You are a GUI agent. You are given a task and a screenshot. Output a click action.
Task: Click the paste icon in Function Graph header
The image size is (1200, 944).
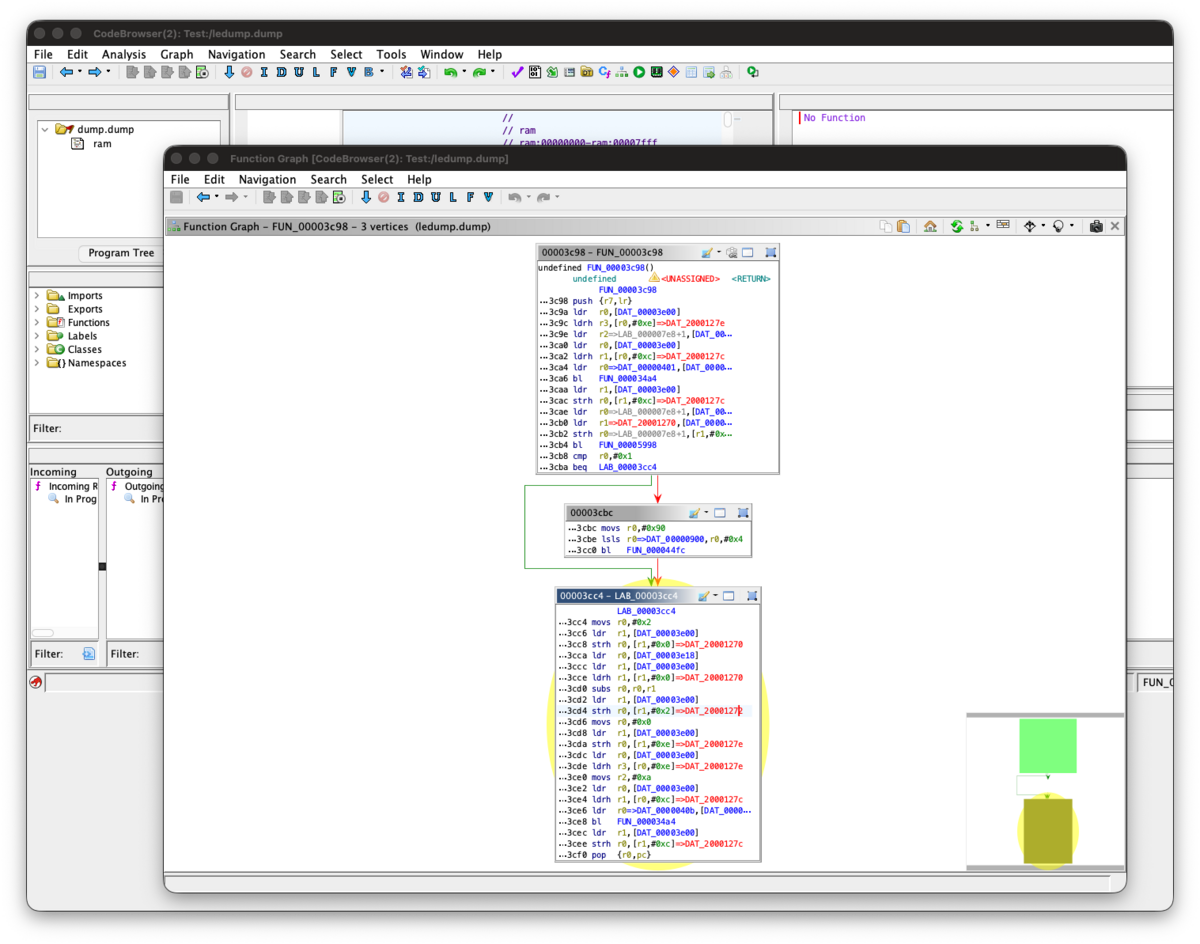coord(904,227)
